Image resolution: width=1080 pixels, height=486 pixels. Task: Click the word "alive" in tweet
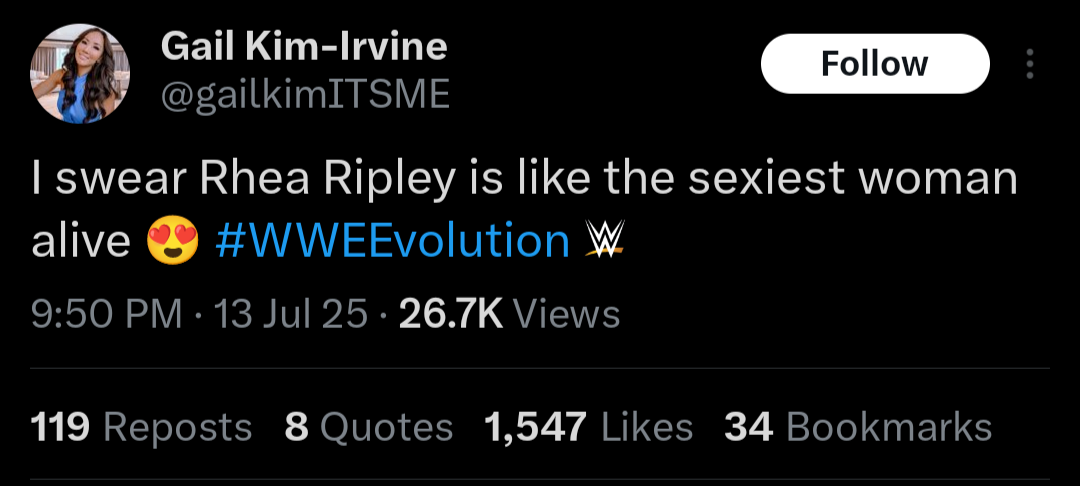[x=81, y=240]
